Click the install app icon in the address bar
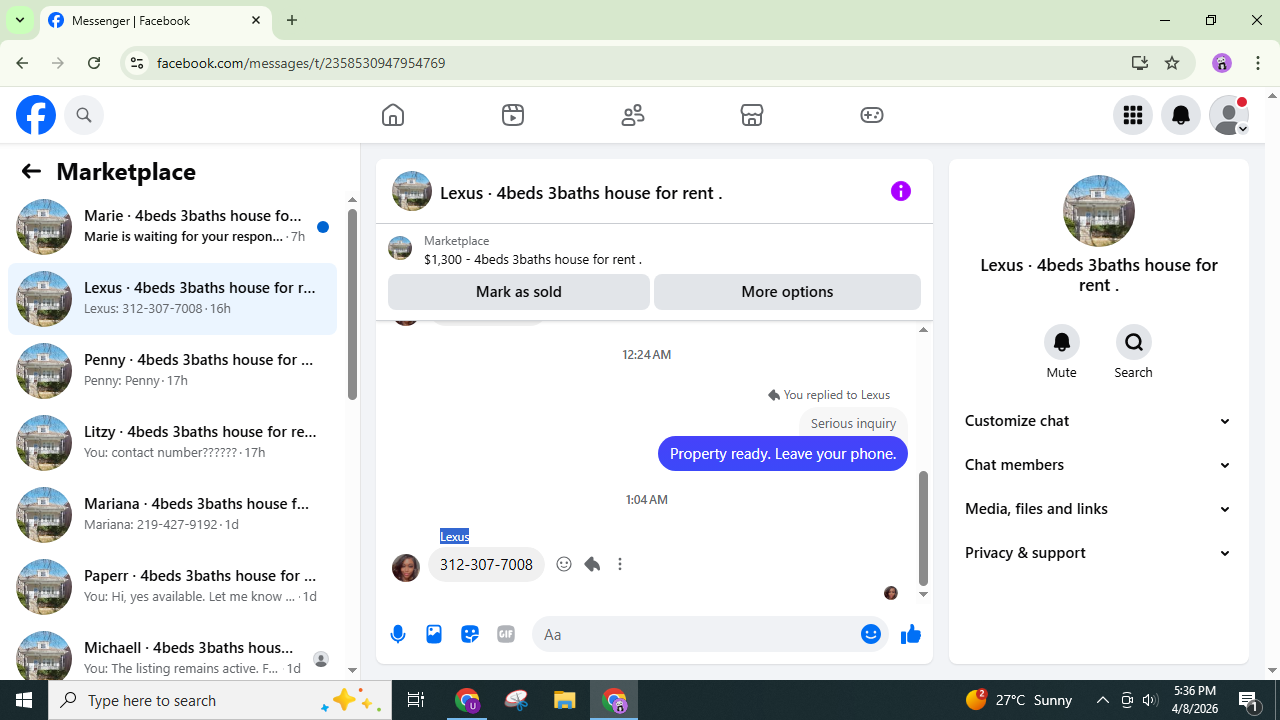Screen dimensions: 1280x720 tap(1139, 63)
